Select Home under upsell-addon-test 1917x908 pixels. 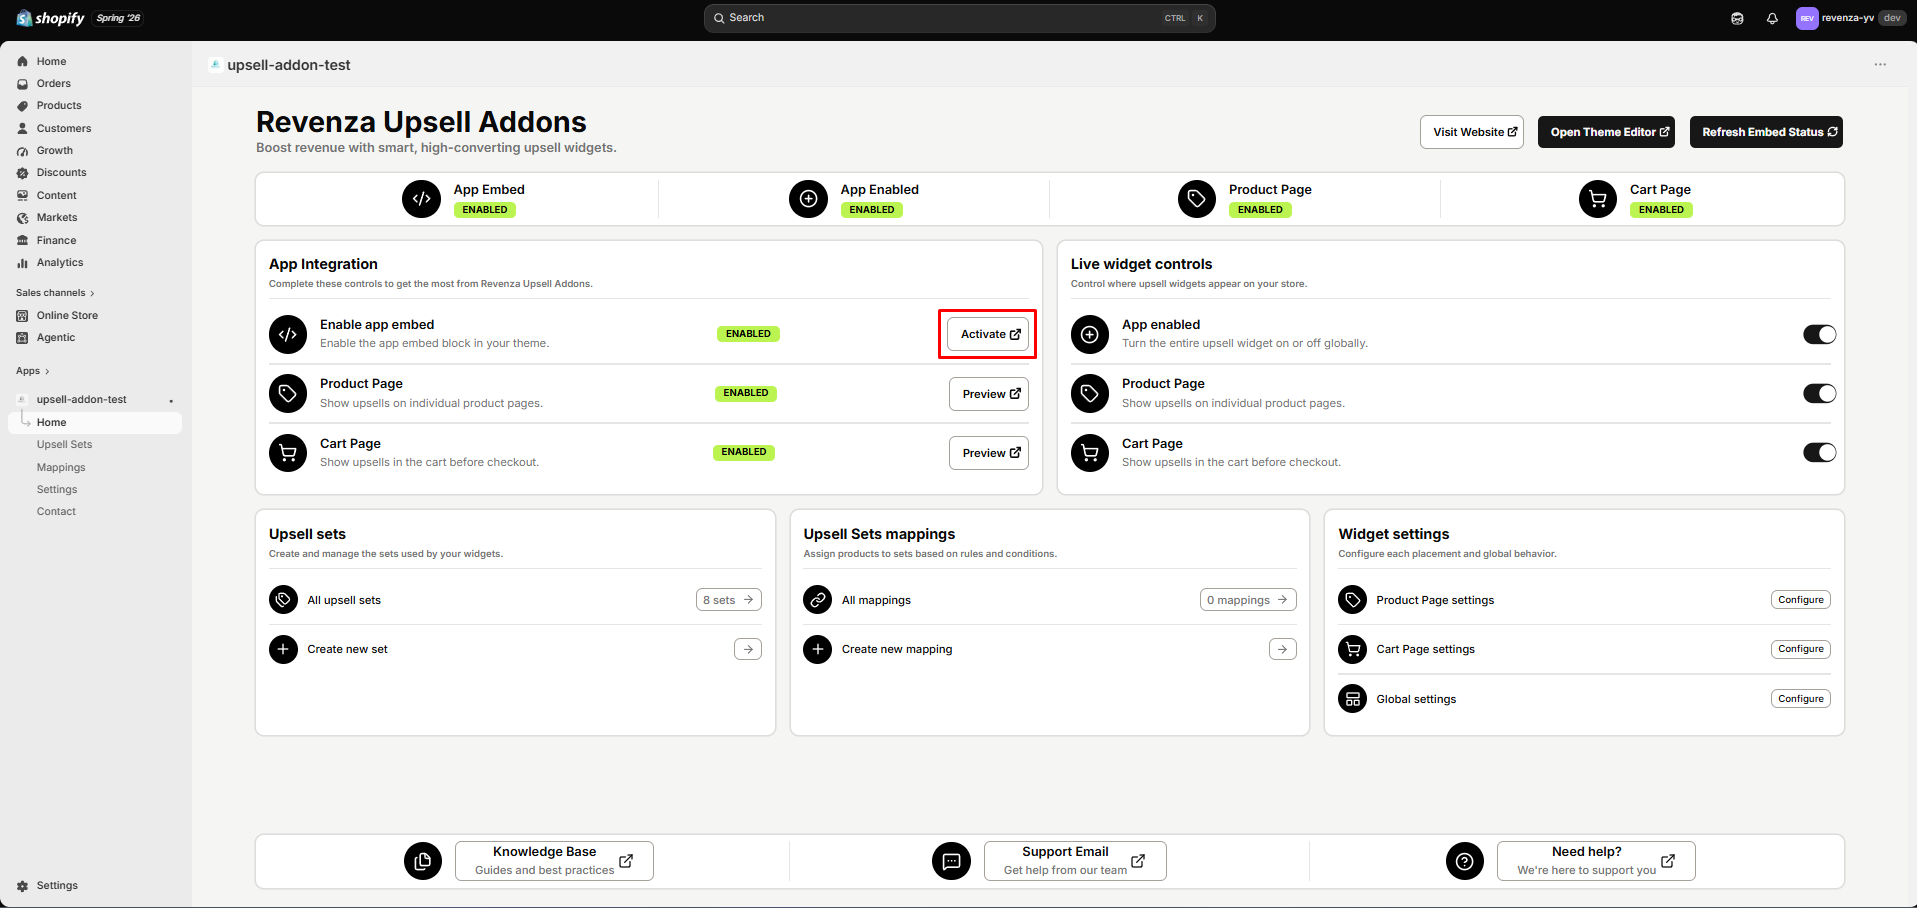(95, 423)
